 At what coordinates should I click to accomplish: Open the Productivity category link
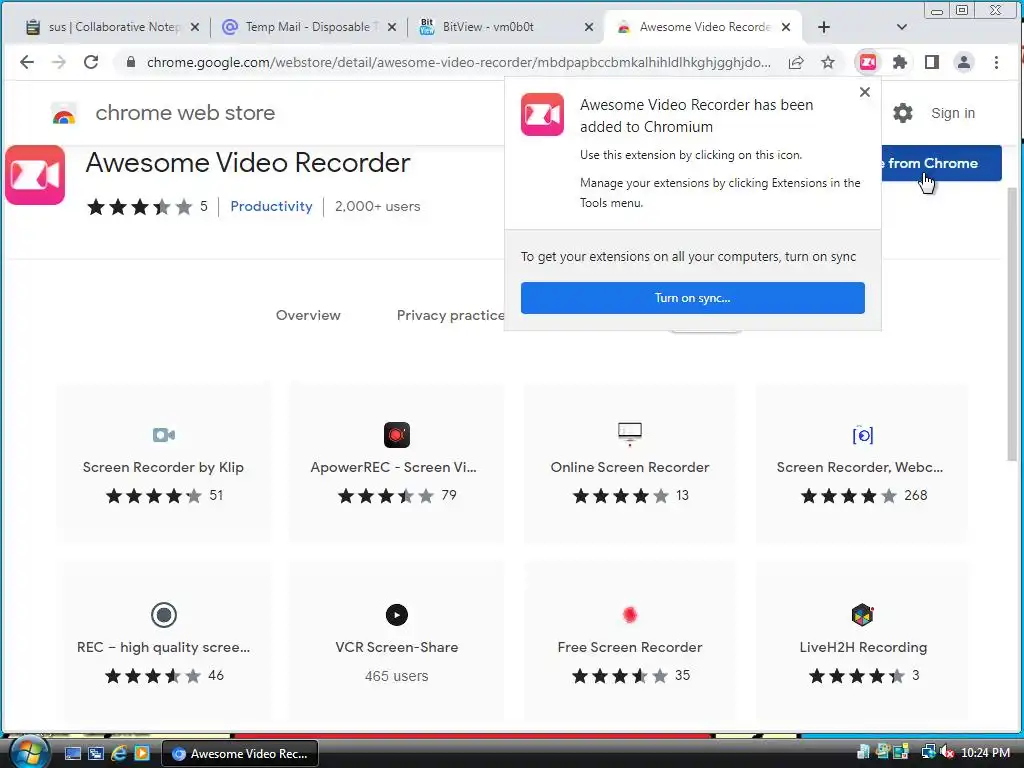(x=271, y=206)
